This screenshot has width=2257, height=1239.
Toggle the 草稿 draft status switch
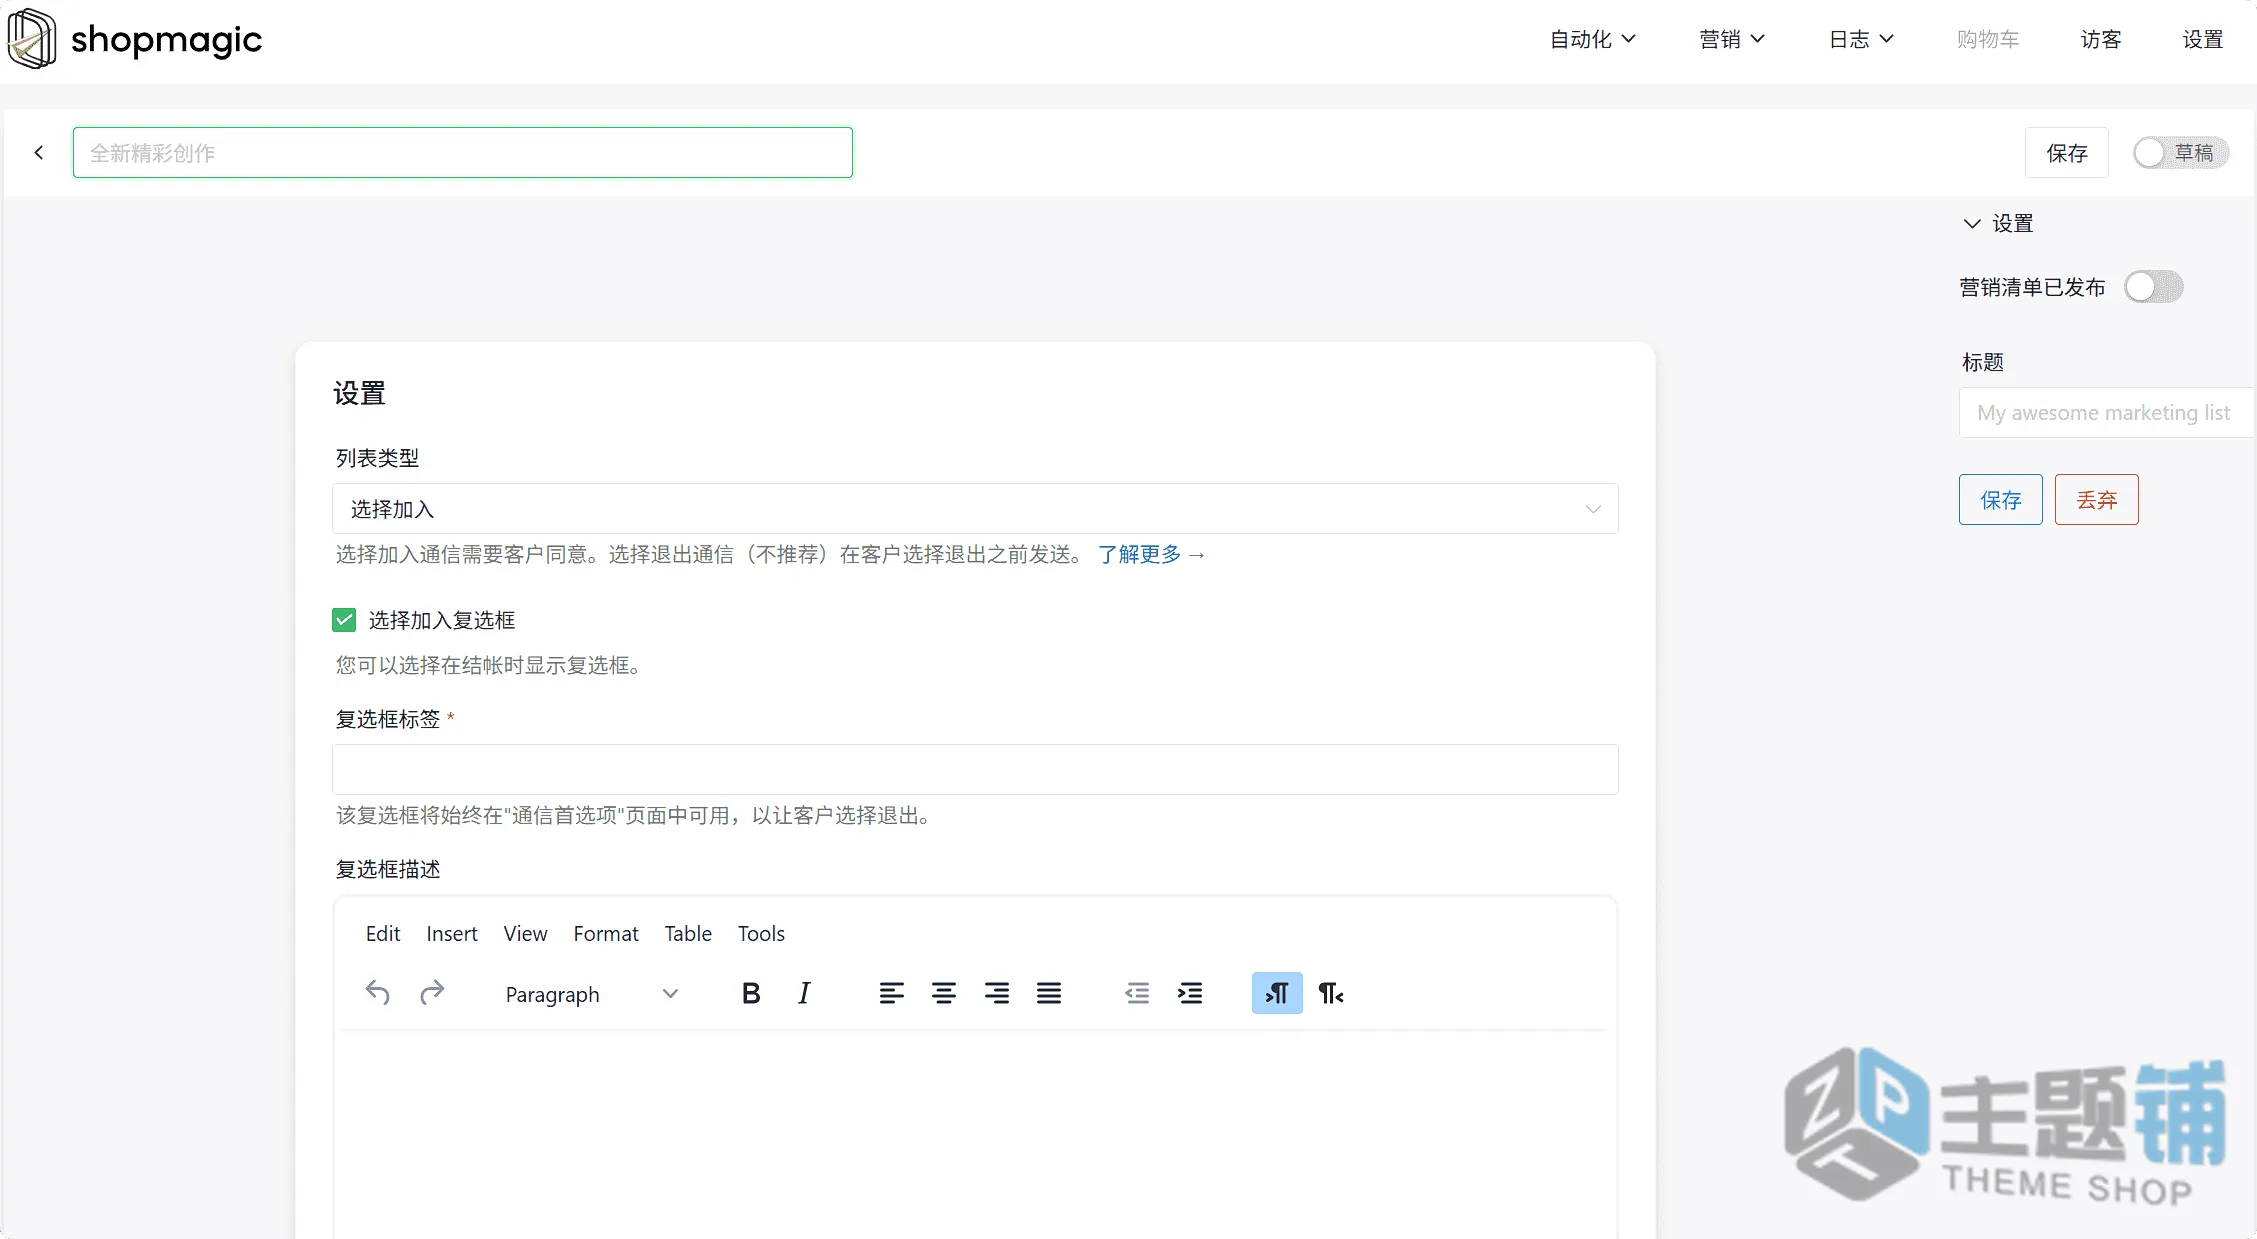(2180, 153)
